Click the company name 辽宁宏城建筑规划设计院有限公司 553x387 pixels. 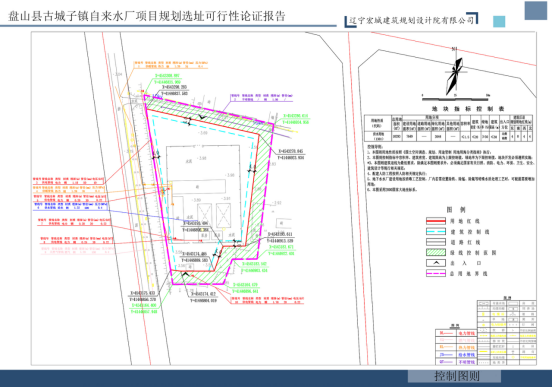point(412,20)
